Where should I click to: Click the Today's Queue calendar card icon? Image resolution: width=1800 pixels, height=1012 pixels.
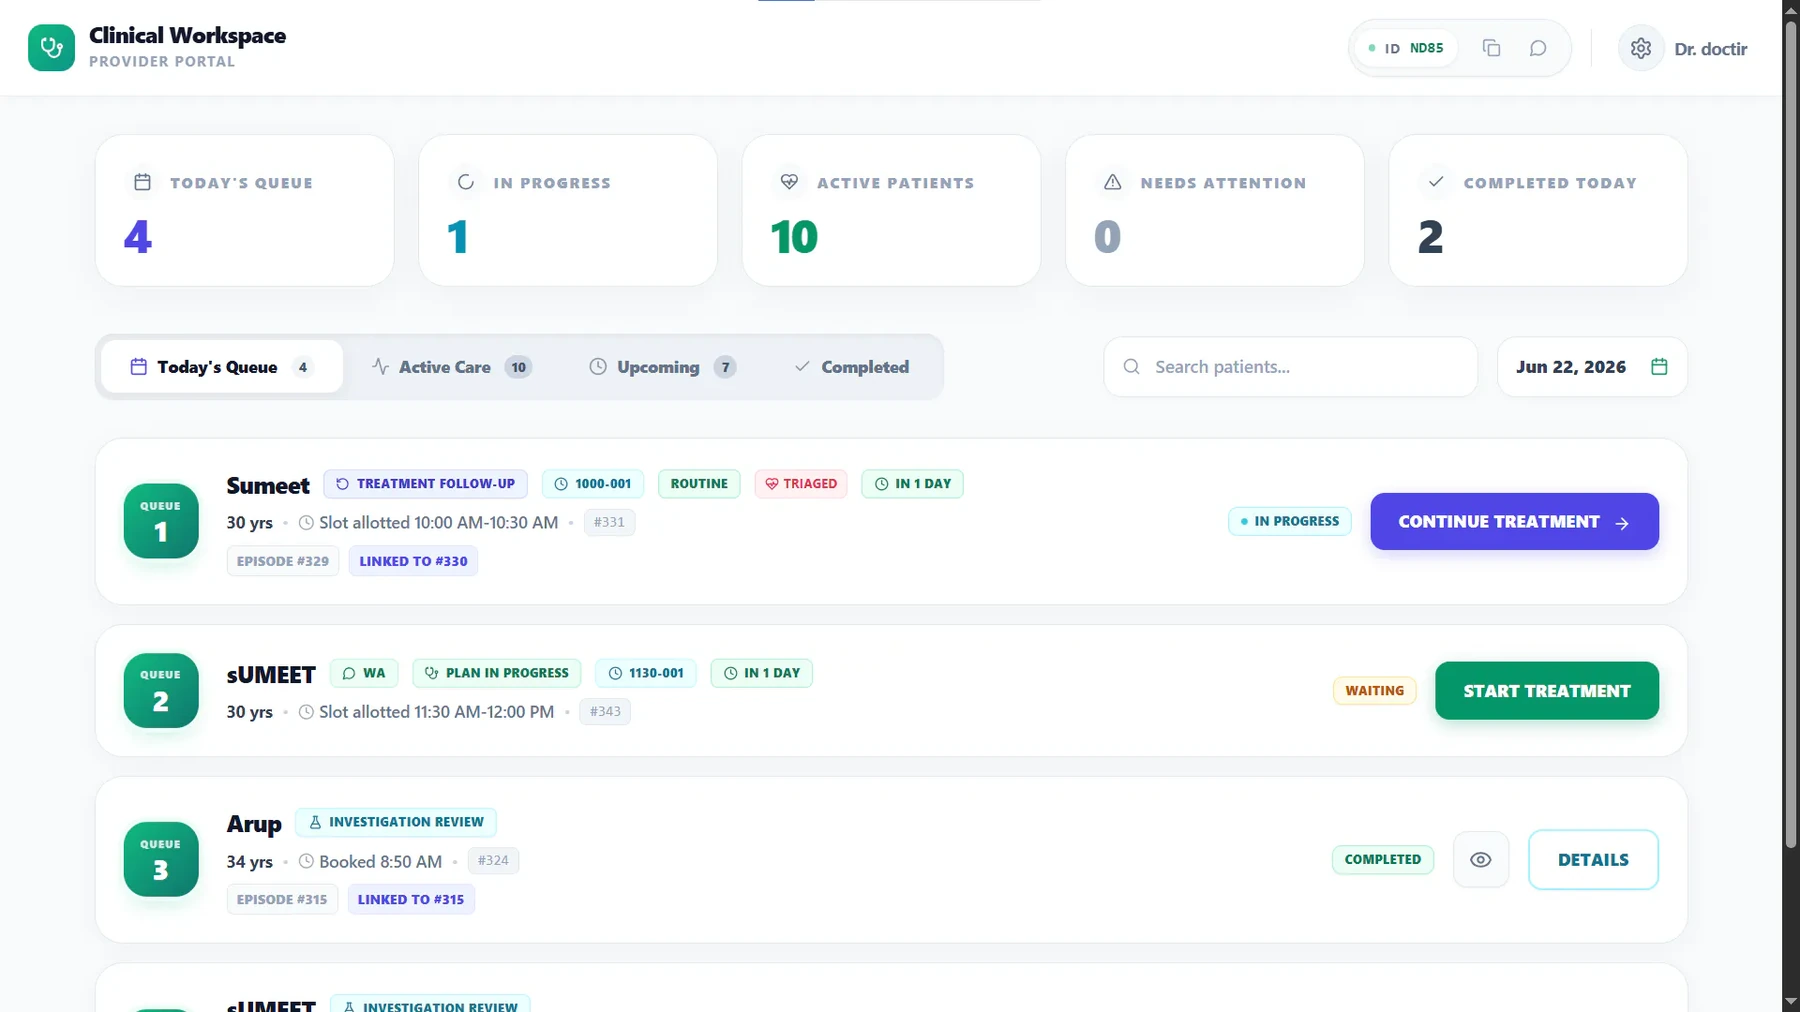(142, 182)
